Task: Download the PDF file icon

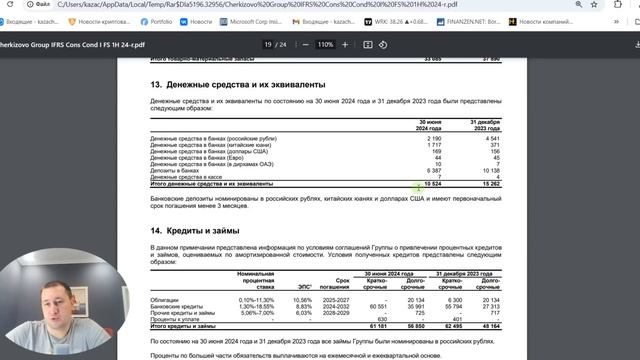Action: click(x=637, y=44)
